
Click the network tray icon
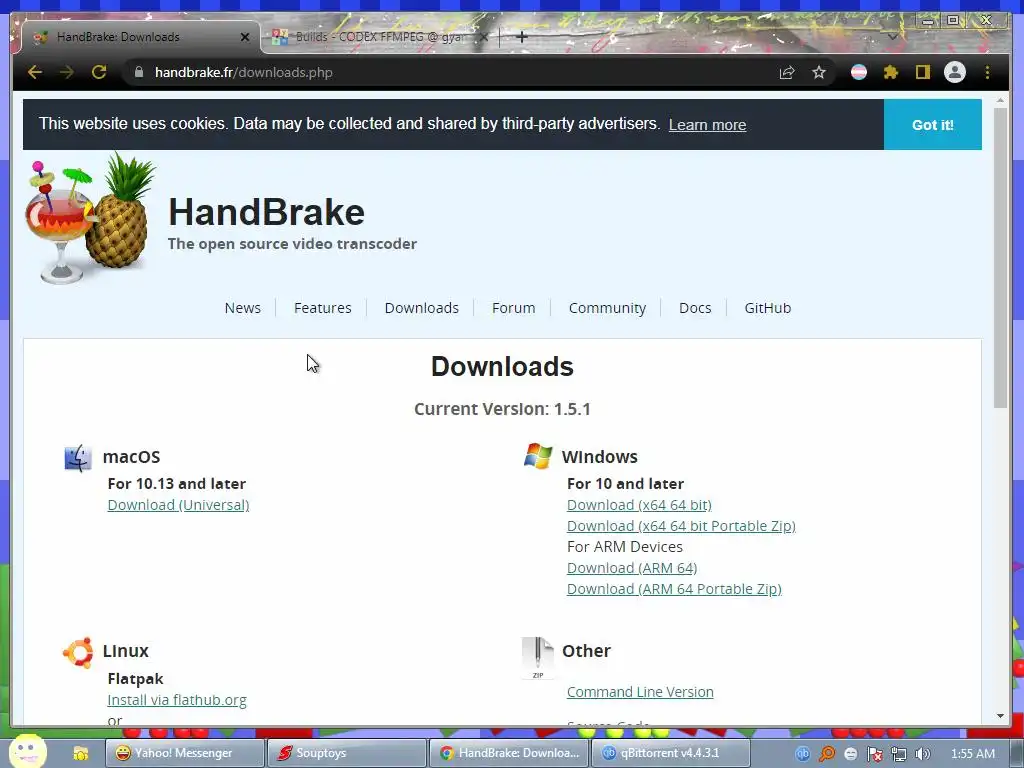(x=899, y=754)
